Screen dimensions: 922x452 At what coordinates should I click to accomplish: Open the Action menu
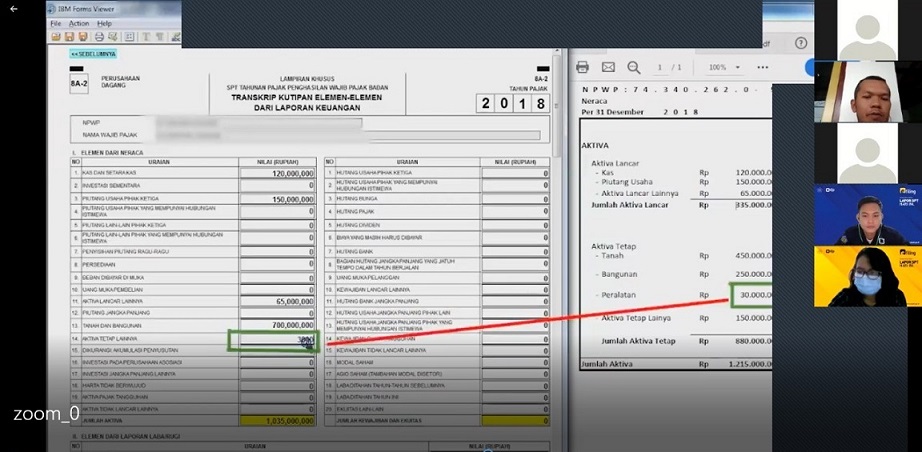(79, 23)
